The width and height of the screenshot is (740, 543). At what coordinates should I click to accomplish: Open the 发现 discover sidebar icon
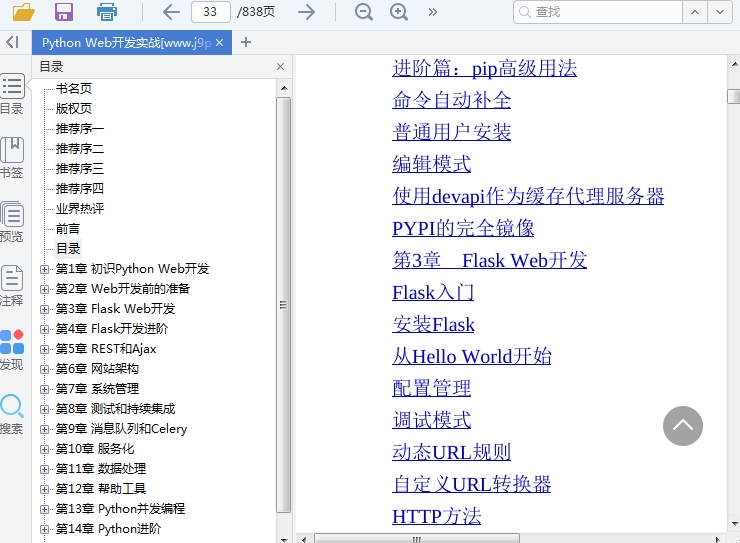pos(12,350)
